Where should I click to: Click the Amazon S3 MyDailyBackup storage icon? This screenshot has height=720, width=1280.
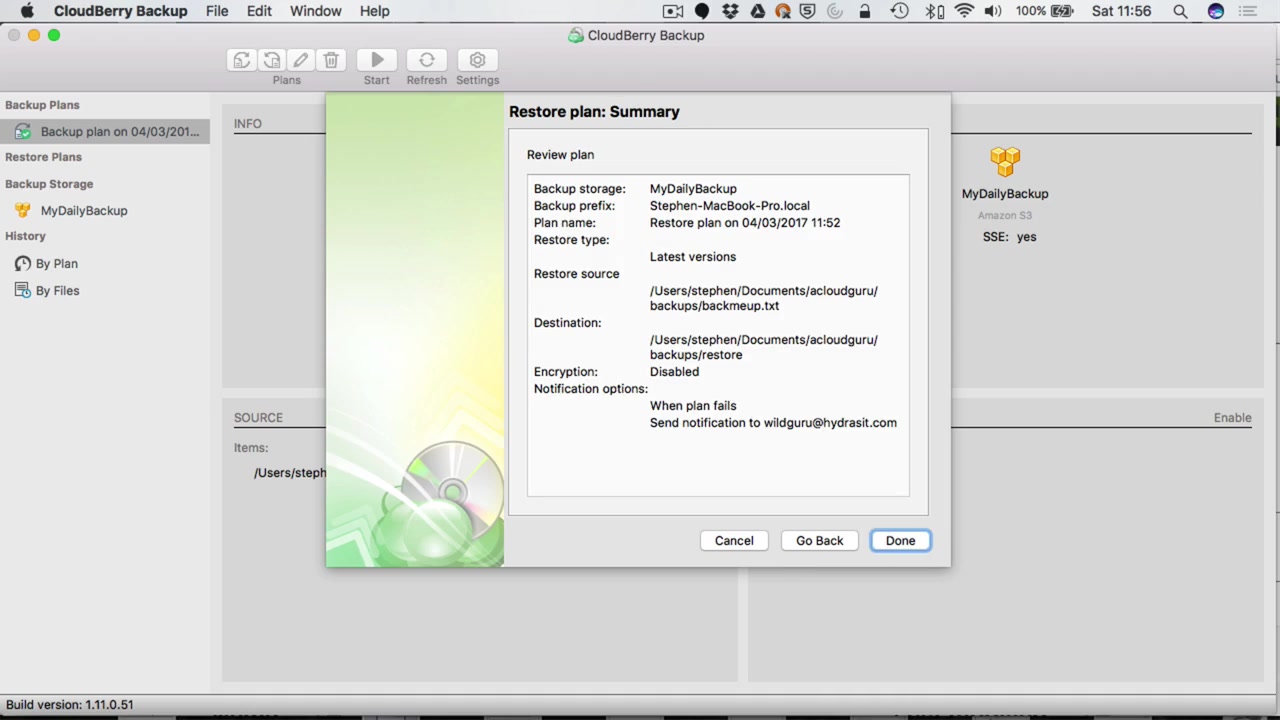[1005, 162]
